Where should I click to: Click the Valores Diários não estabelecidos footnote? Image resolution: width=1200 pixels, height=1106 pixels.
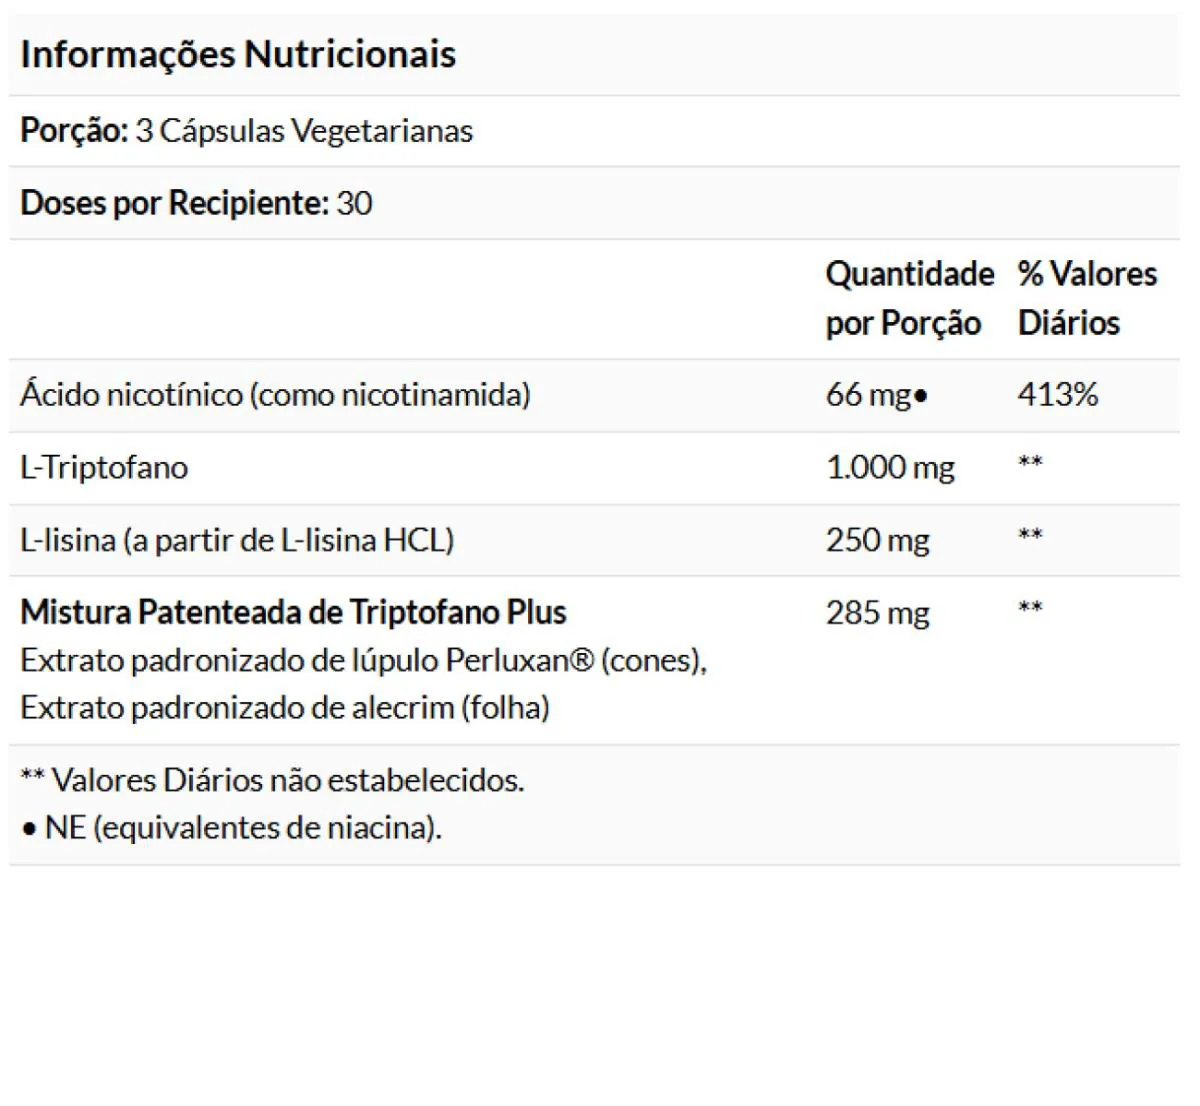272,780
